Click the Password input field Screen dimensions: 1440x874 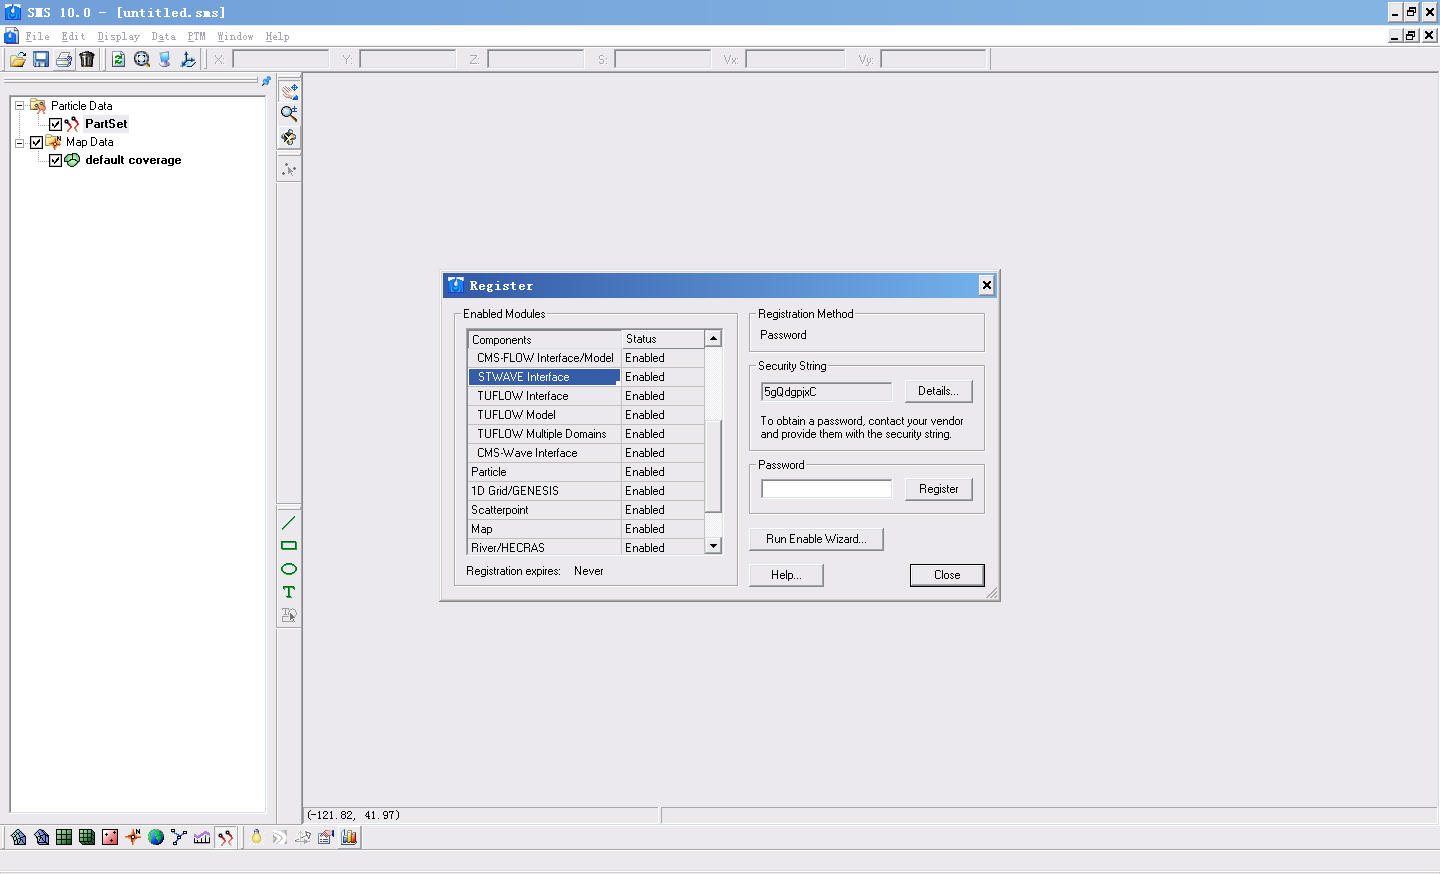click(826, 489)
